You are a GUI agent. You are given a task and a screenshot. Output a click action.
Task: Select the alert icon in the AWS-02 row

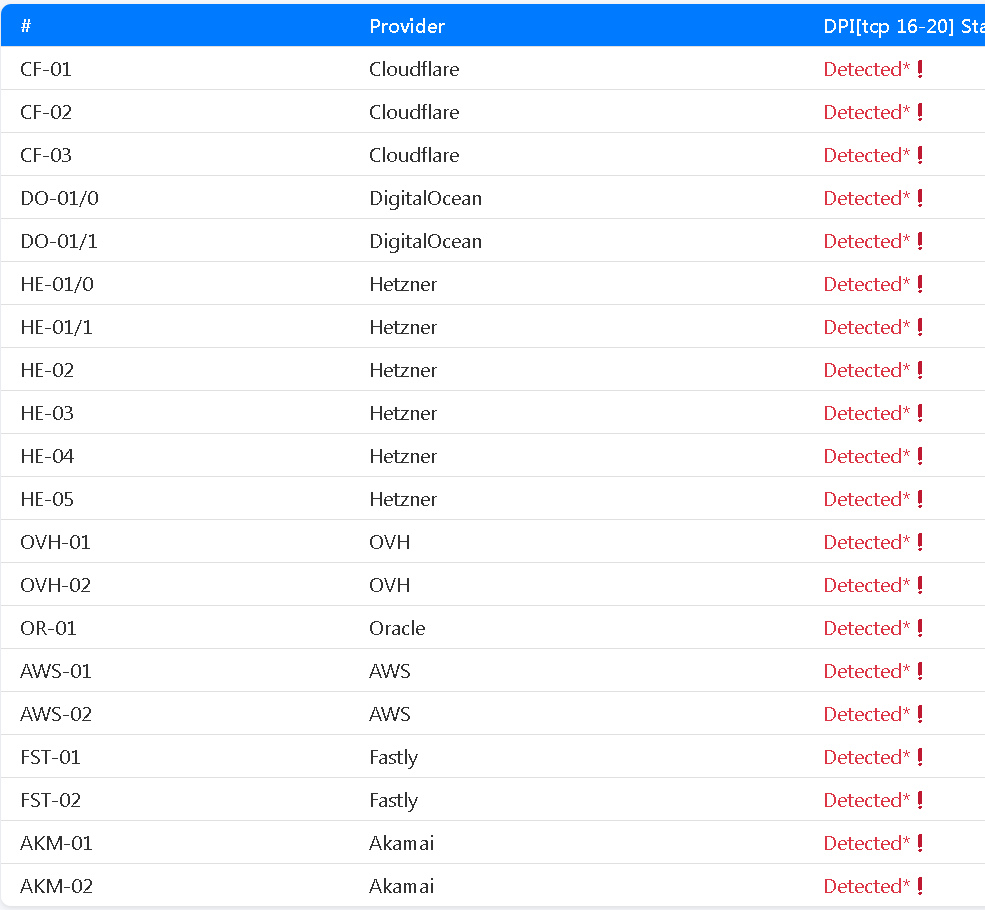(920, 714)
